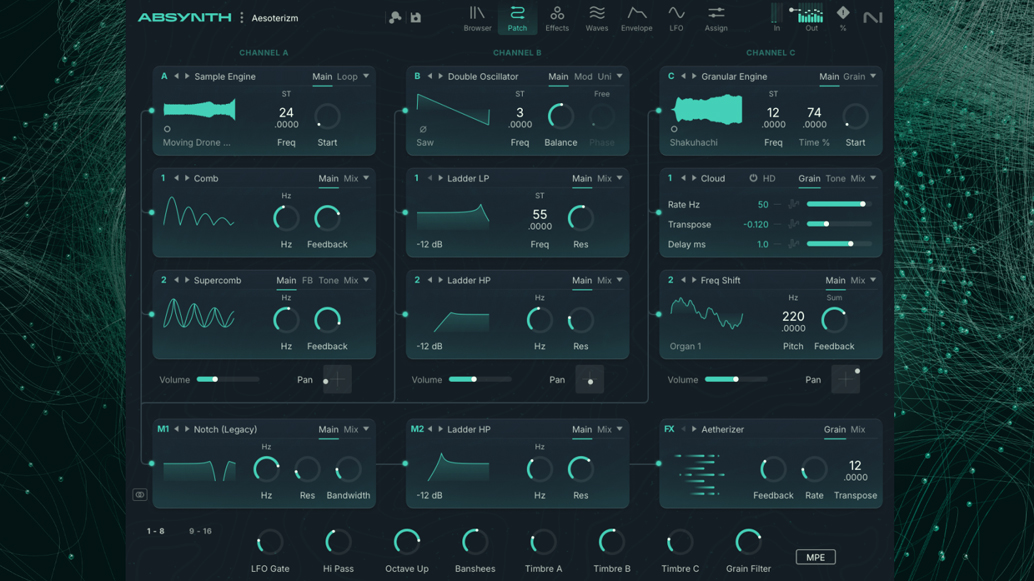Toggle power on the Cloud module

754,178
